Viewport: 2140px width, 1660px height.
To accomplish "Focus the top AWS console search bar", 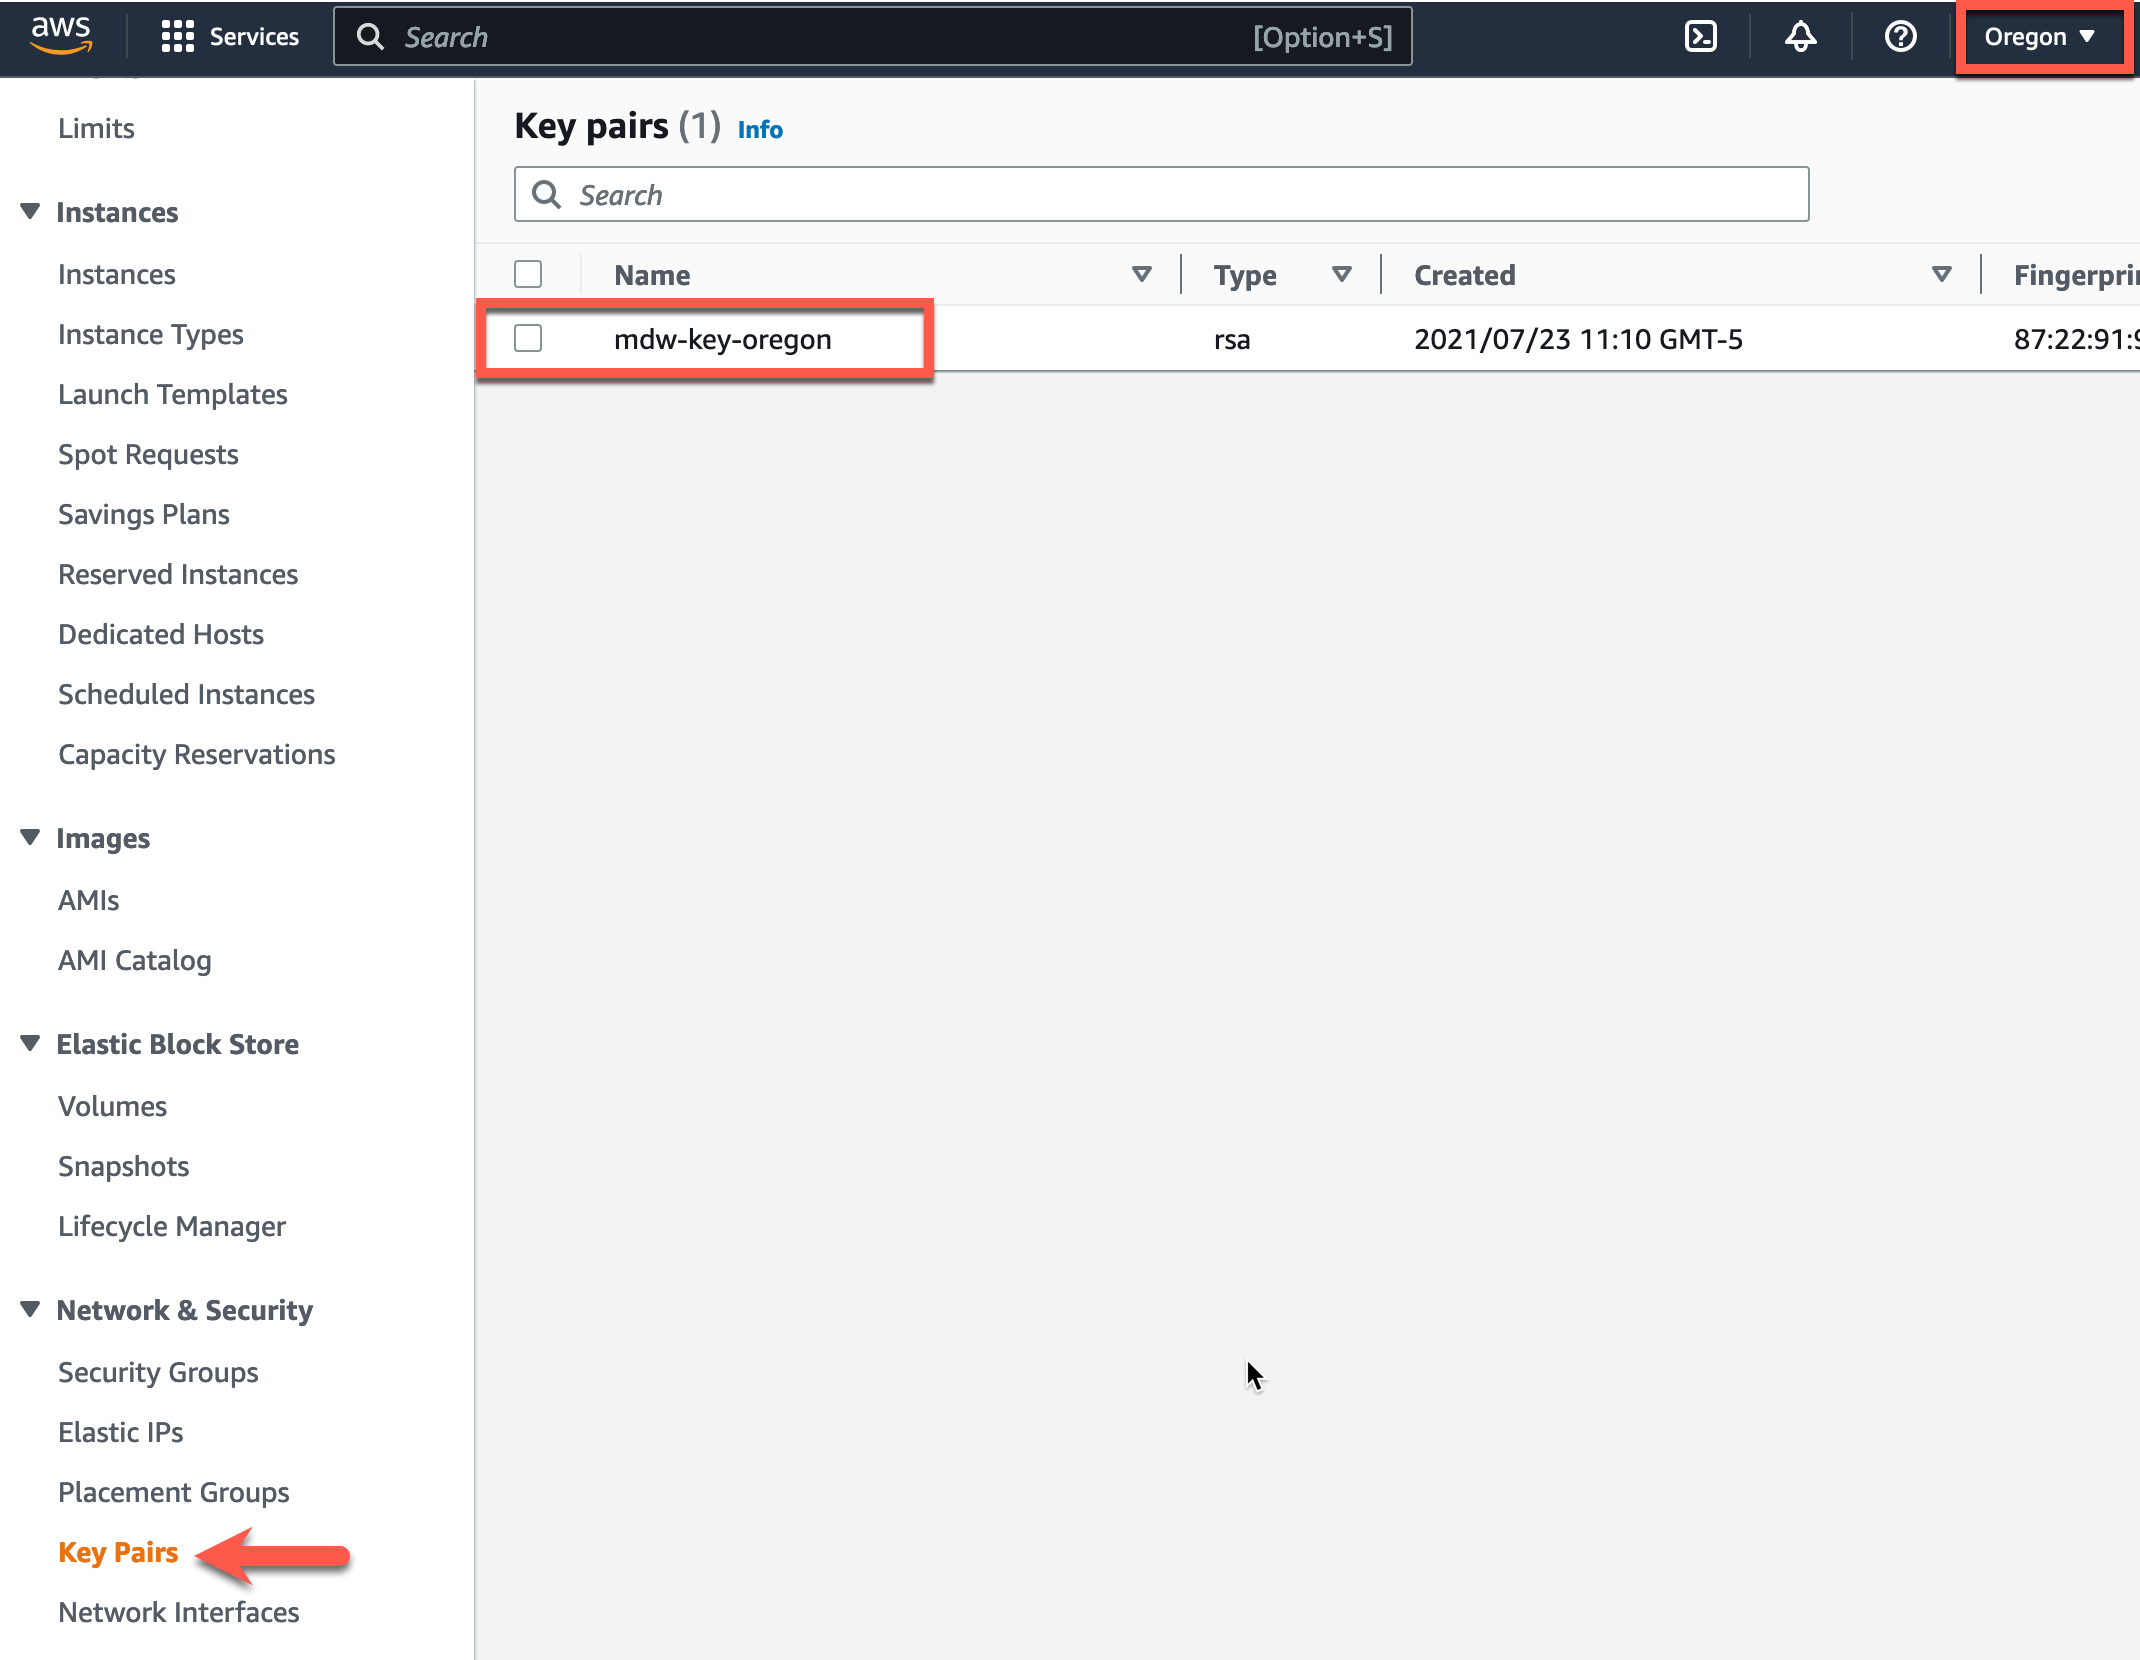I will coord(872,37).
